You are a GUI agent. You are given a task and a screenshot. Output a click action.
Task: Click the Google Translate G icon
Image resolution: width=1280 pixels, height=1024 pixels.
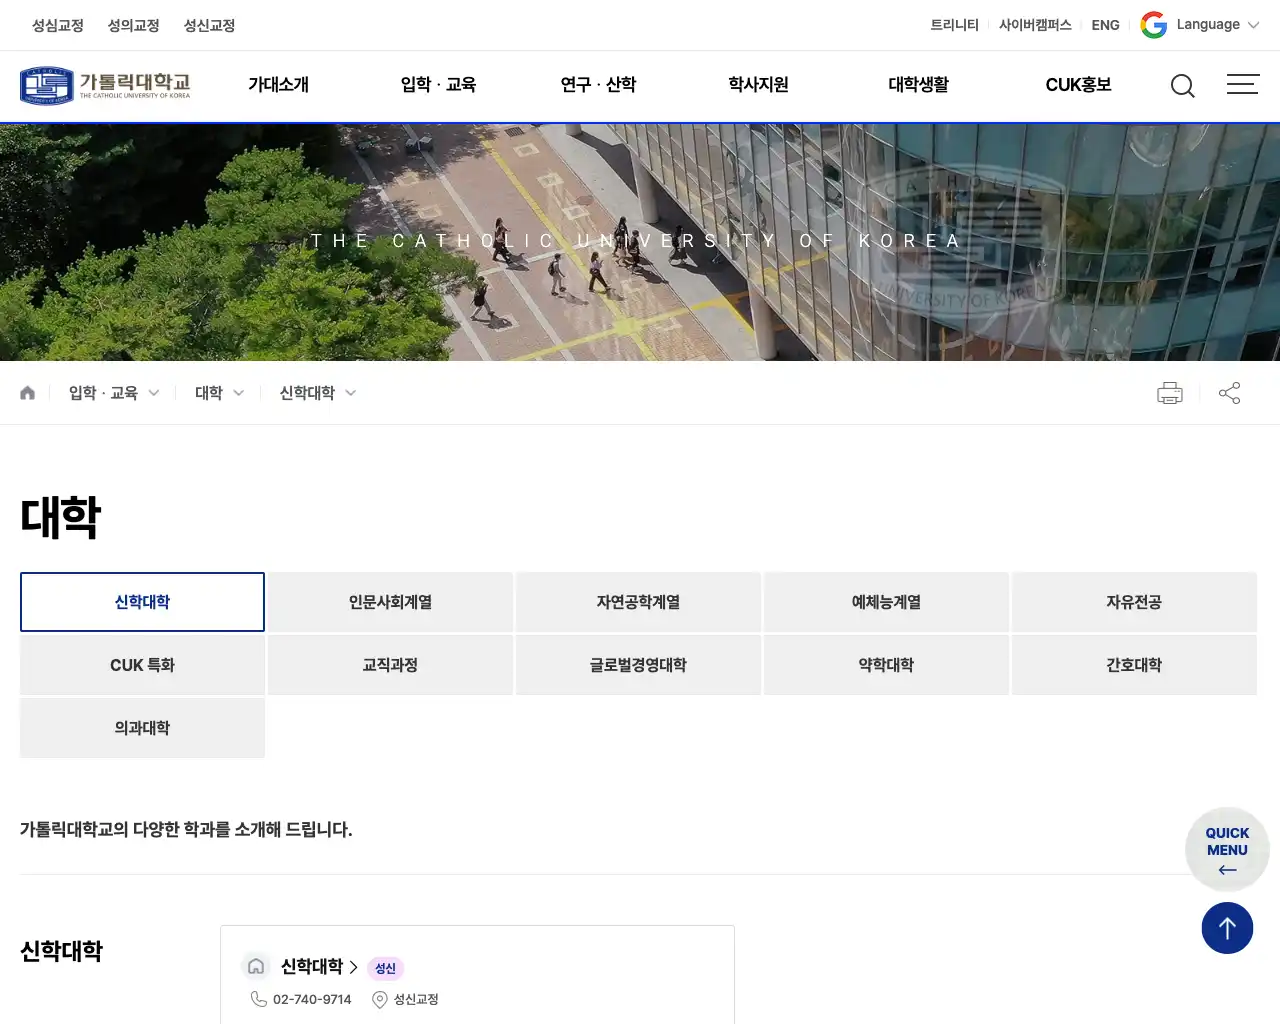pos(1153,25)
